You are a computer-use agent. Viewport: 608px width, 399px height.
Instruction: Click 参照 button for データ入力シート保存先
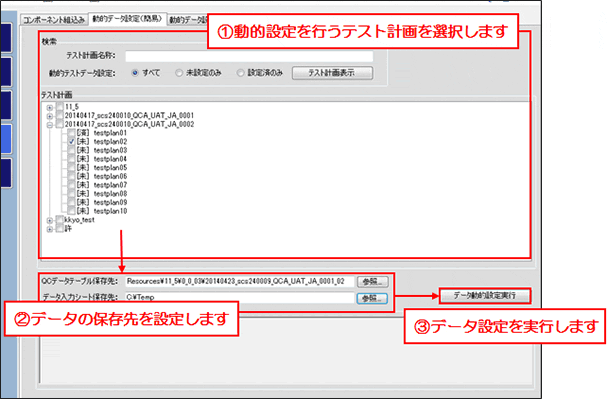(372, 298)
